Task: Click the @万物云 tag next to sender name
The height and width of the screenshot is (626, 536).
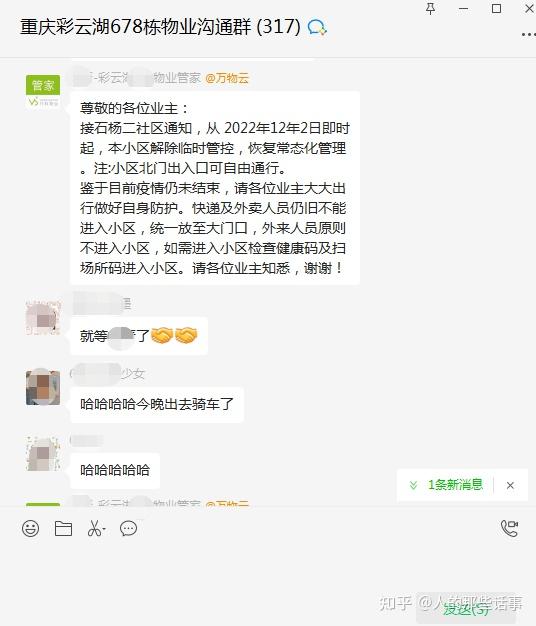Action: 227,78
